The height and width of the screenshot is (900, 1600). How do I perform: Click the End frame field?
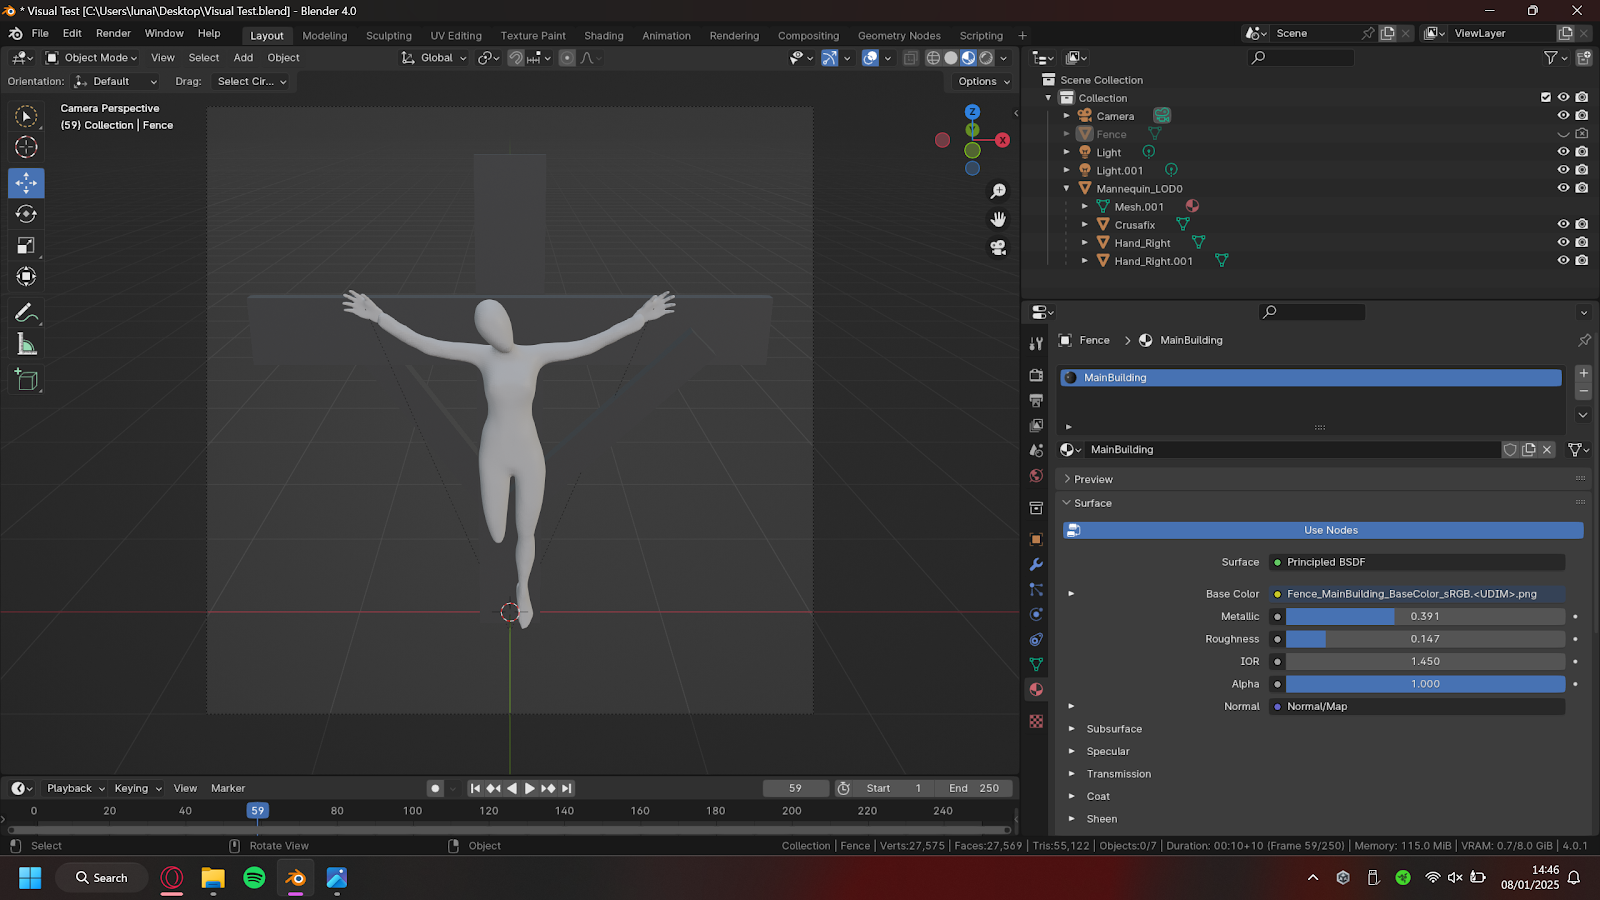[973, 788]
